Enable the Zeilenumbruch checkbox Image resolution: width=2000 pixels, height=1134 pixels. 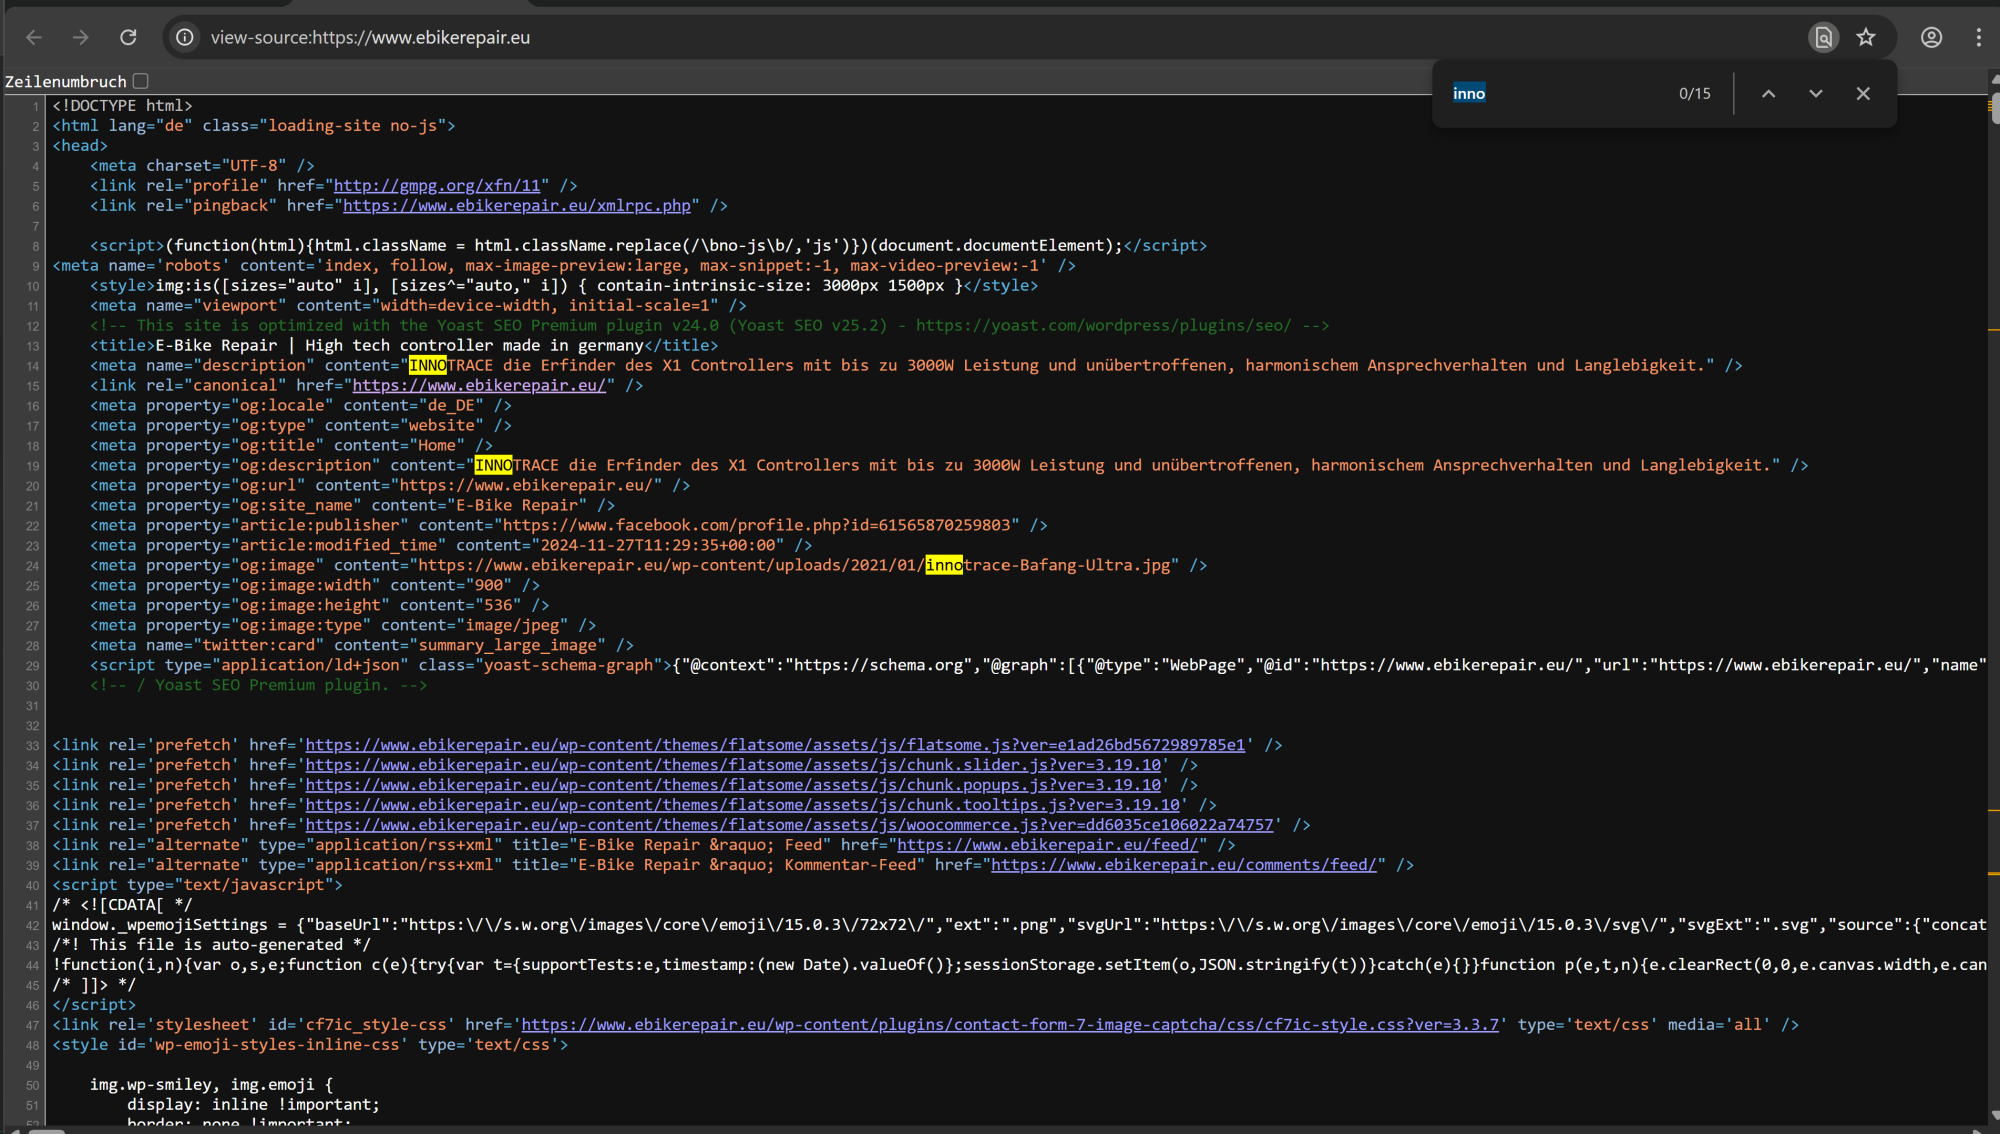[141, 81]
